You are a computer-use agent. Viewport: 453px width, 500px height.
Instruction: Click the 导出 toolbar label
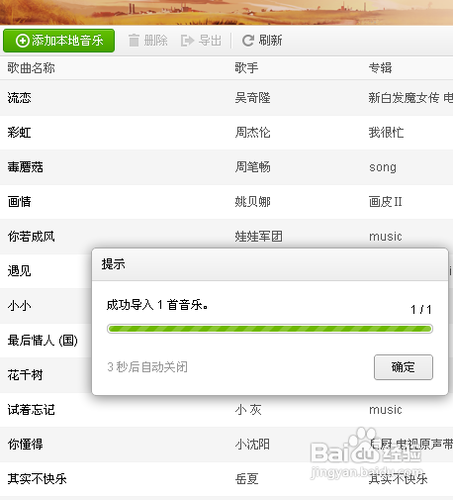point(210,41)
